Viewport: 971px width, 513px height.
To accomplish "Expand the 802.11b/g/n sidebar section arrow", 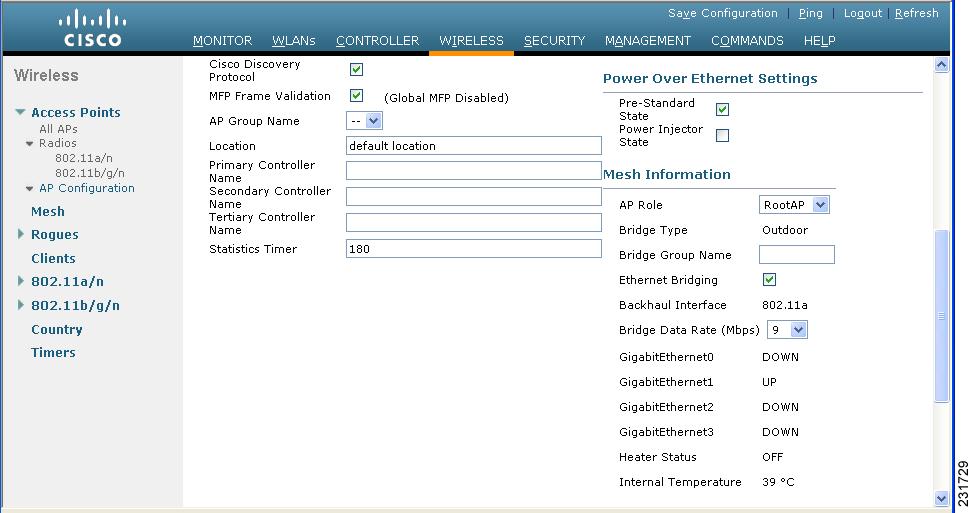I will click(20, 305).
